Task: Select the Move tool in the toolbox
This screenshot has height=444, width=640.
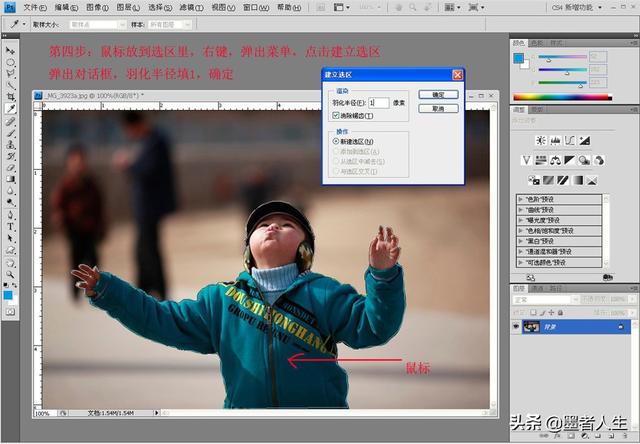Action: tap(10, 49)
